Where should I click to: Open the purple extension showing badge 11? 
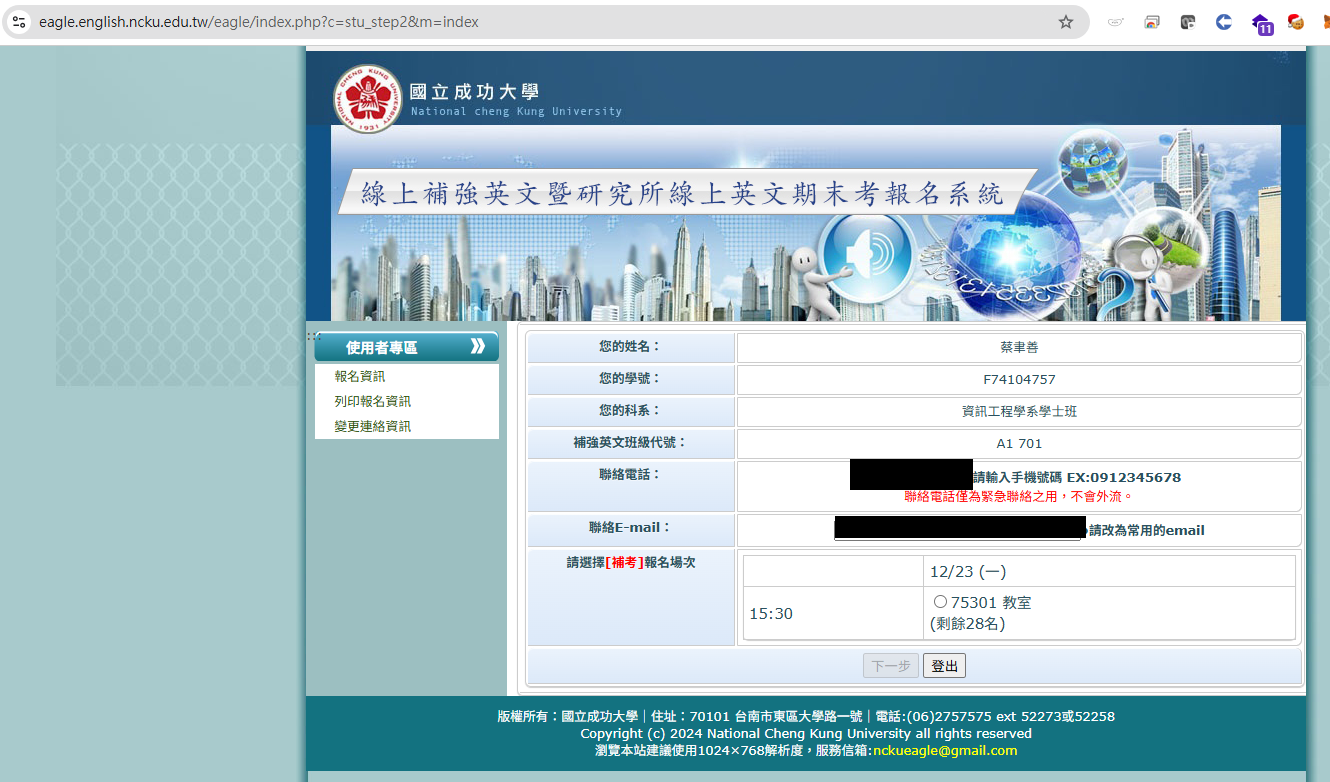click(1261, 24)
